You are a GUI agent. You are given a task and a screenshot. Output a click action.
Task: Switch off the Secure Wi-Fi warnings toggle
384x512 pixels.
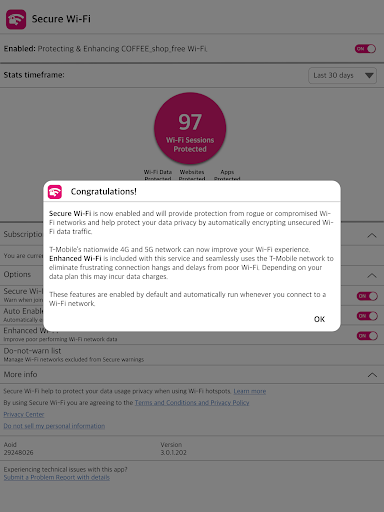(367, 296)
